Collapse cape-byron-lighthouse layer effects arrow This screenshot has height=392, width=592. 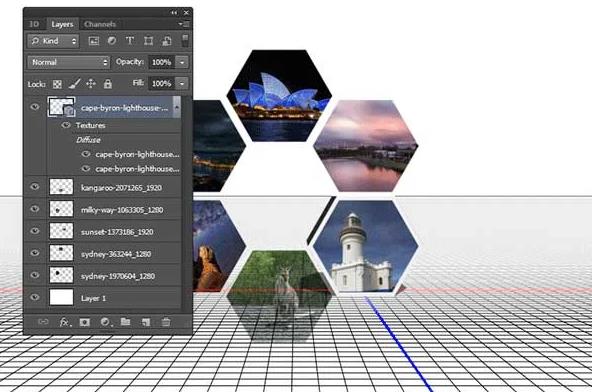(x=177, y=107)
